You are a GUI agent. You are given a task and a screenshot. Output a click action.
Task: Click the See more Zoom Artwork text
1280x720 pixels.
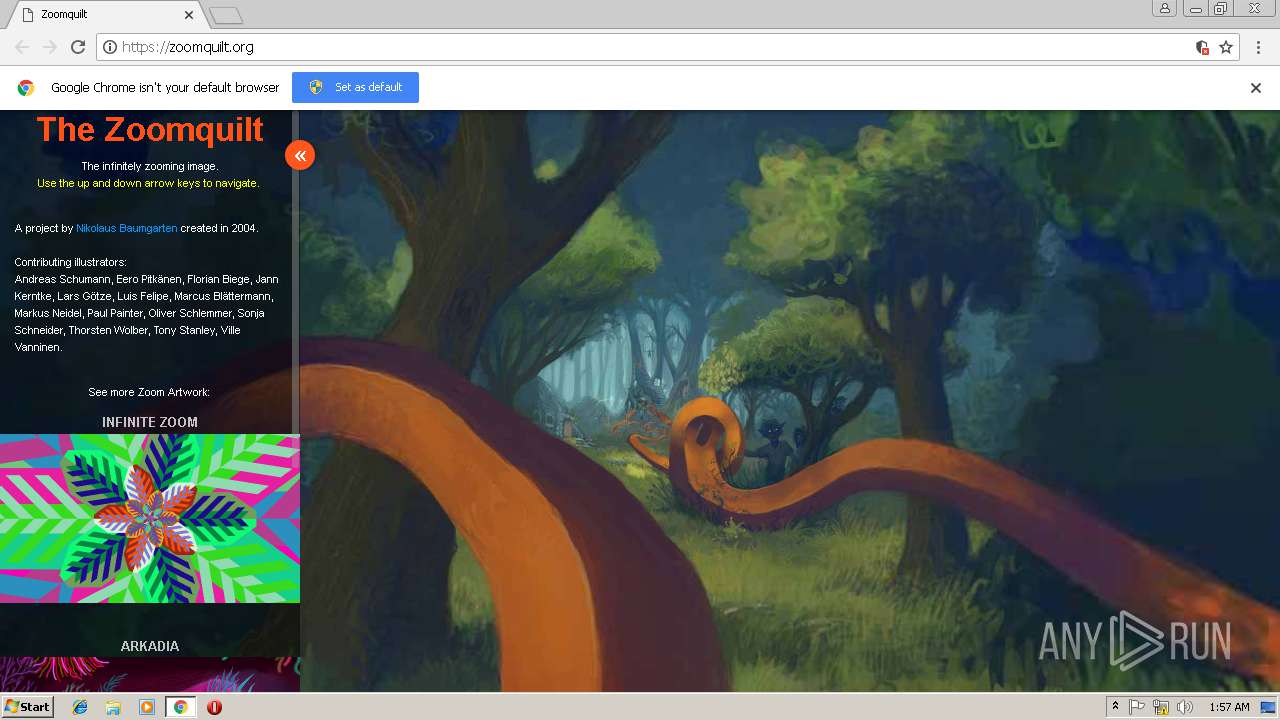pos(149,392)
